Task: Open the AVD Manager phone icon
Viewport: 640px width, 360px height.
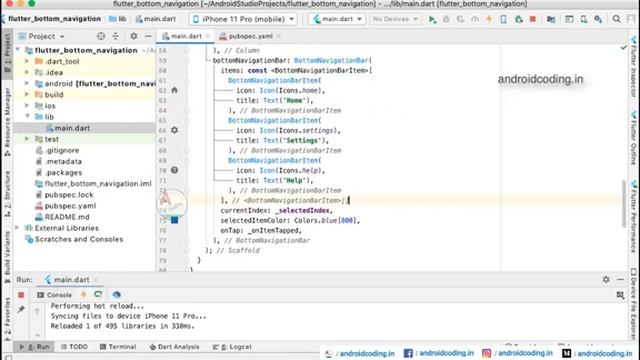Action: (584, 19)
